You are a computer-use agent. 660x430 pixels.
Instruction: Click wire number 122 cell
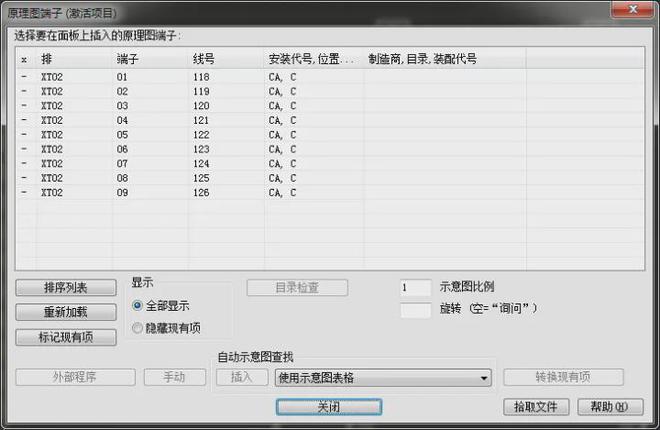201,135
